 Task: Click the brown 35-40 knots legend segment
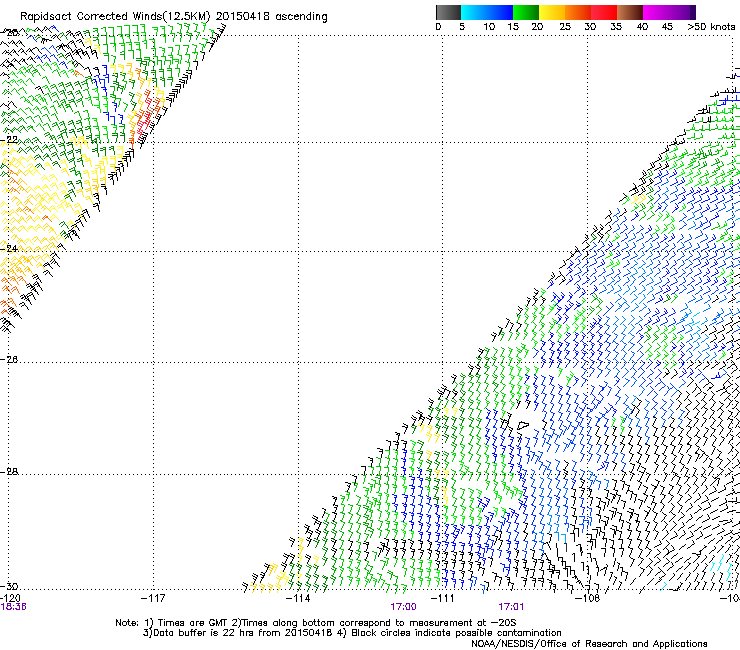630,12
